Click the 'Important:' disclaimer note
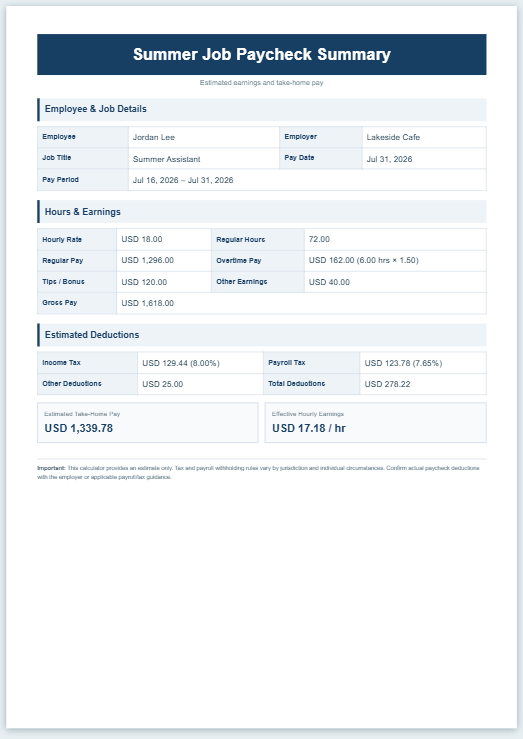Screen dimensions: 523x739 [258, 473]
